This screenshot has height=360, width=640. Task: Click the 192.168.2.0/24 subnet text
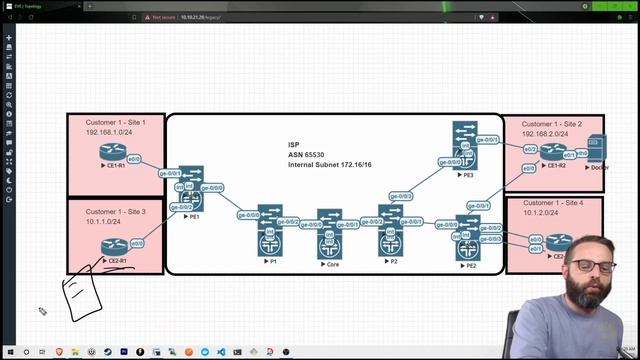(x=545, y=134)
